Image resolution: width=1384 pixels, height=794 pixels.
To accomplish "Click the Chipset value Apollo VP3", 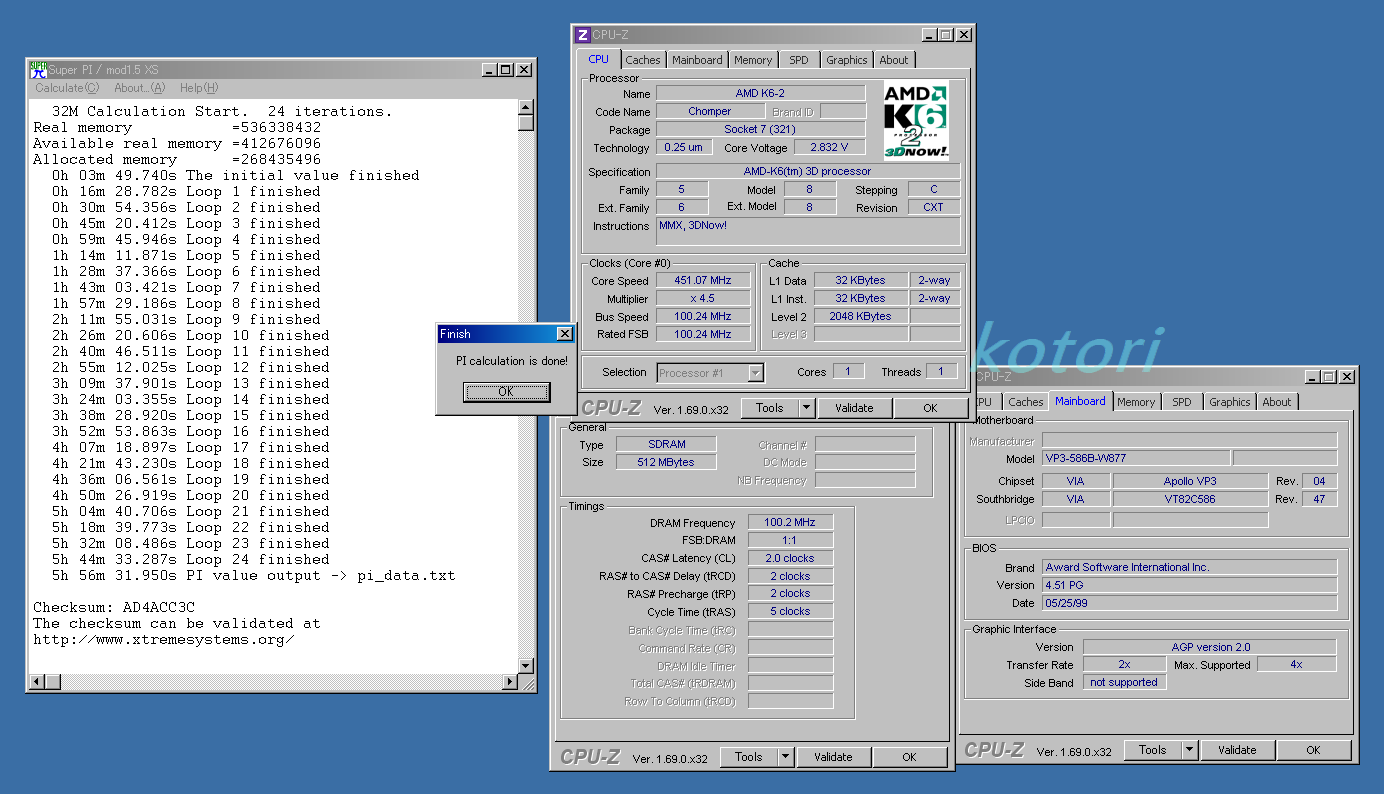I will coord(1190,481).
